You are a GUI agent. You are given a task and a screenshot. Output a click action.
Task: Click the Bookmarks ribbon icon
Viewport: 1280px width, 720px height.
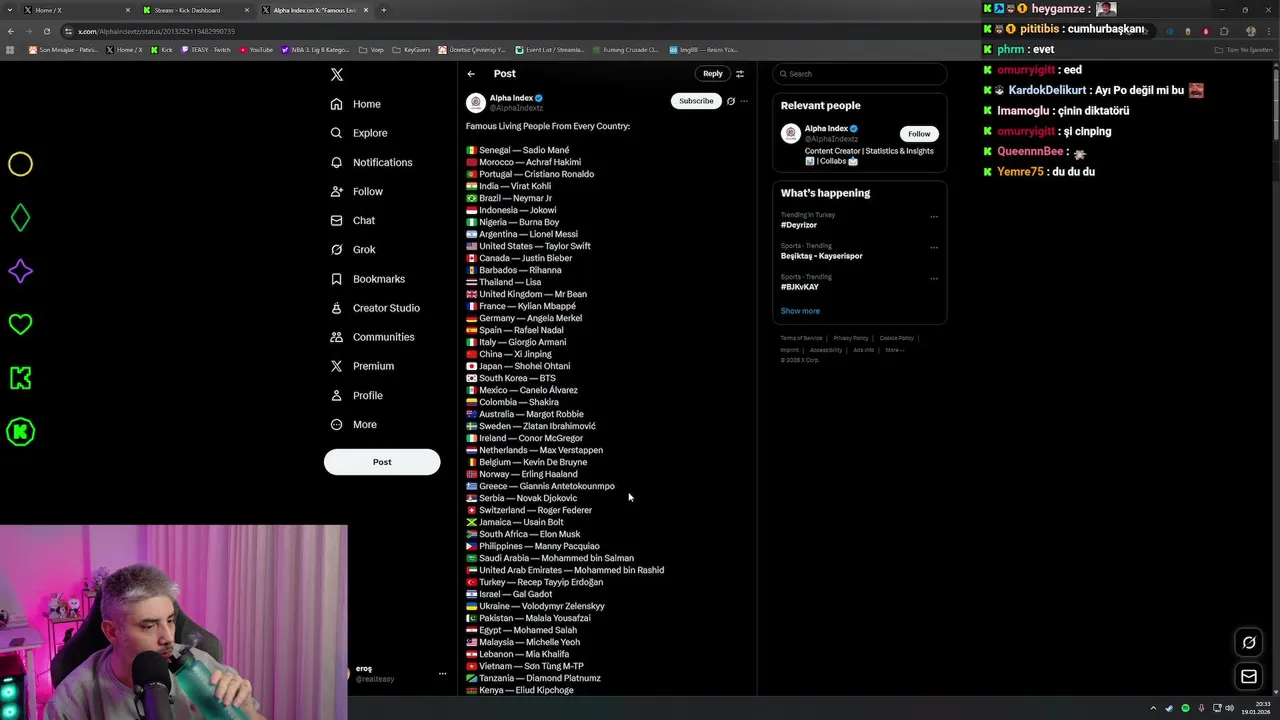336,279
